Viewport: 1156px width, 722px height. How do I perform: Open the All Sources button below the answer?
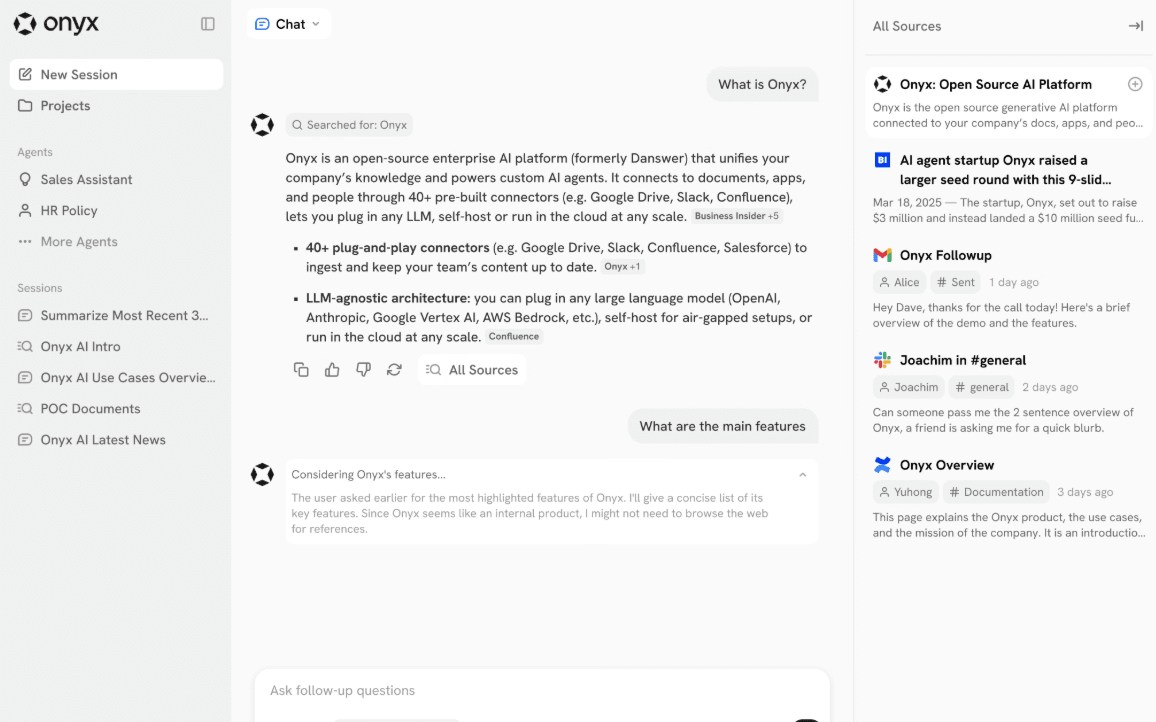coord(471,369)
